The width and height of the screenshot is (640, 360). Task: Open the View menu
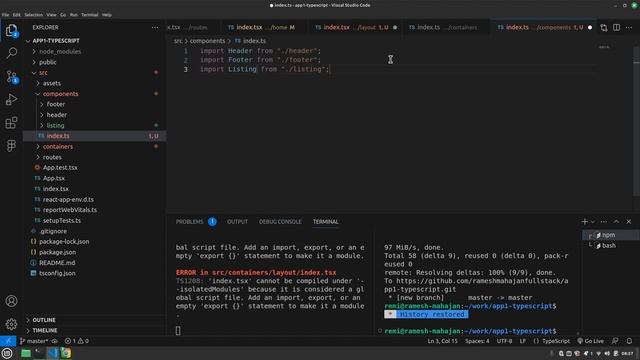[x=51, y=15]
